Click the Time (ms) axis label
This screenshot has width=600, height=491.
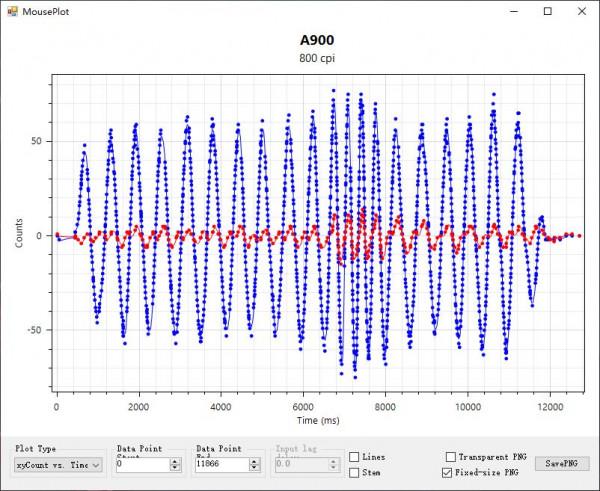(x=315, y=422)
